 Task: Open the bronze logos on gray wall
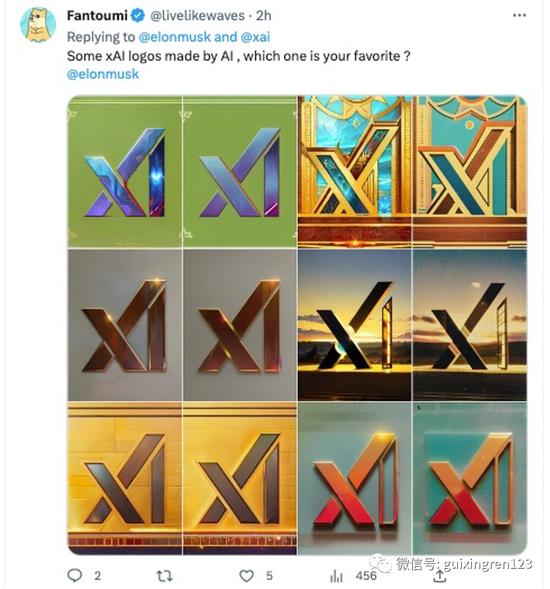(x=182, y=325)
